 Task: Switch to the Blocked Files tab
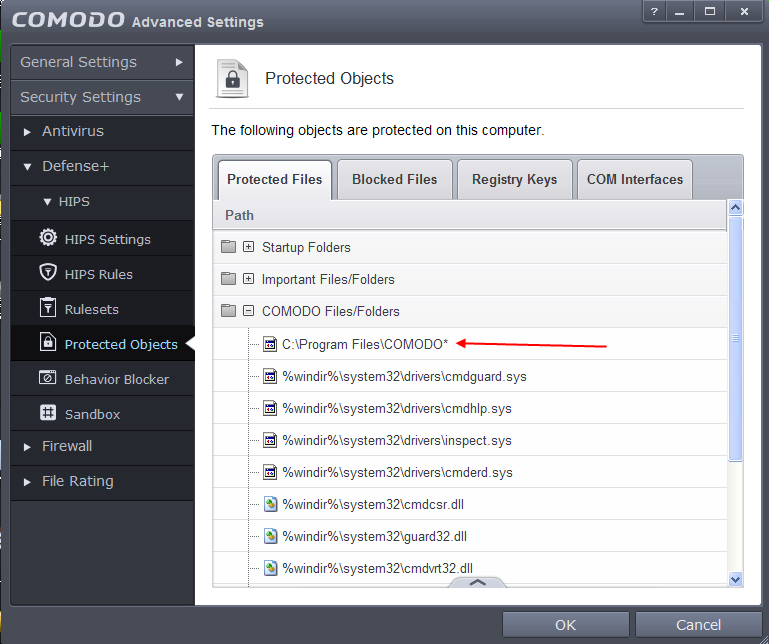pyautogui.click(x=394, y=180)
